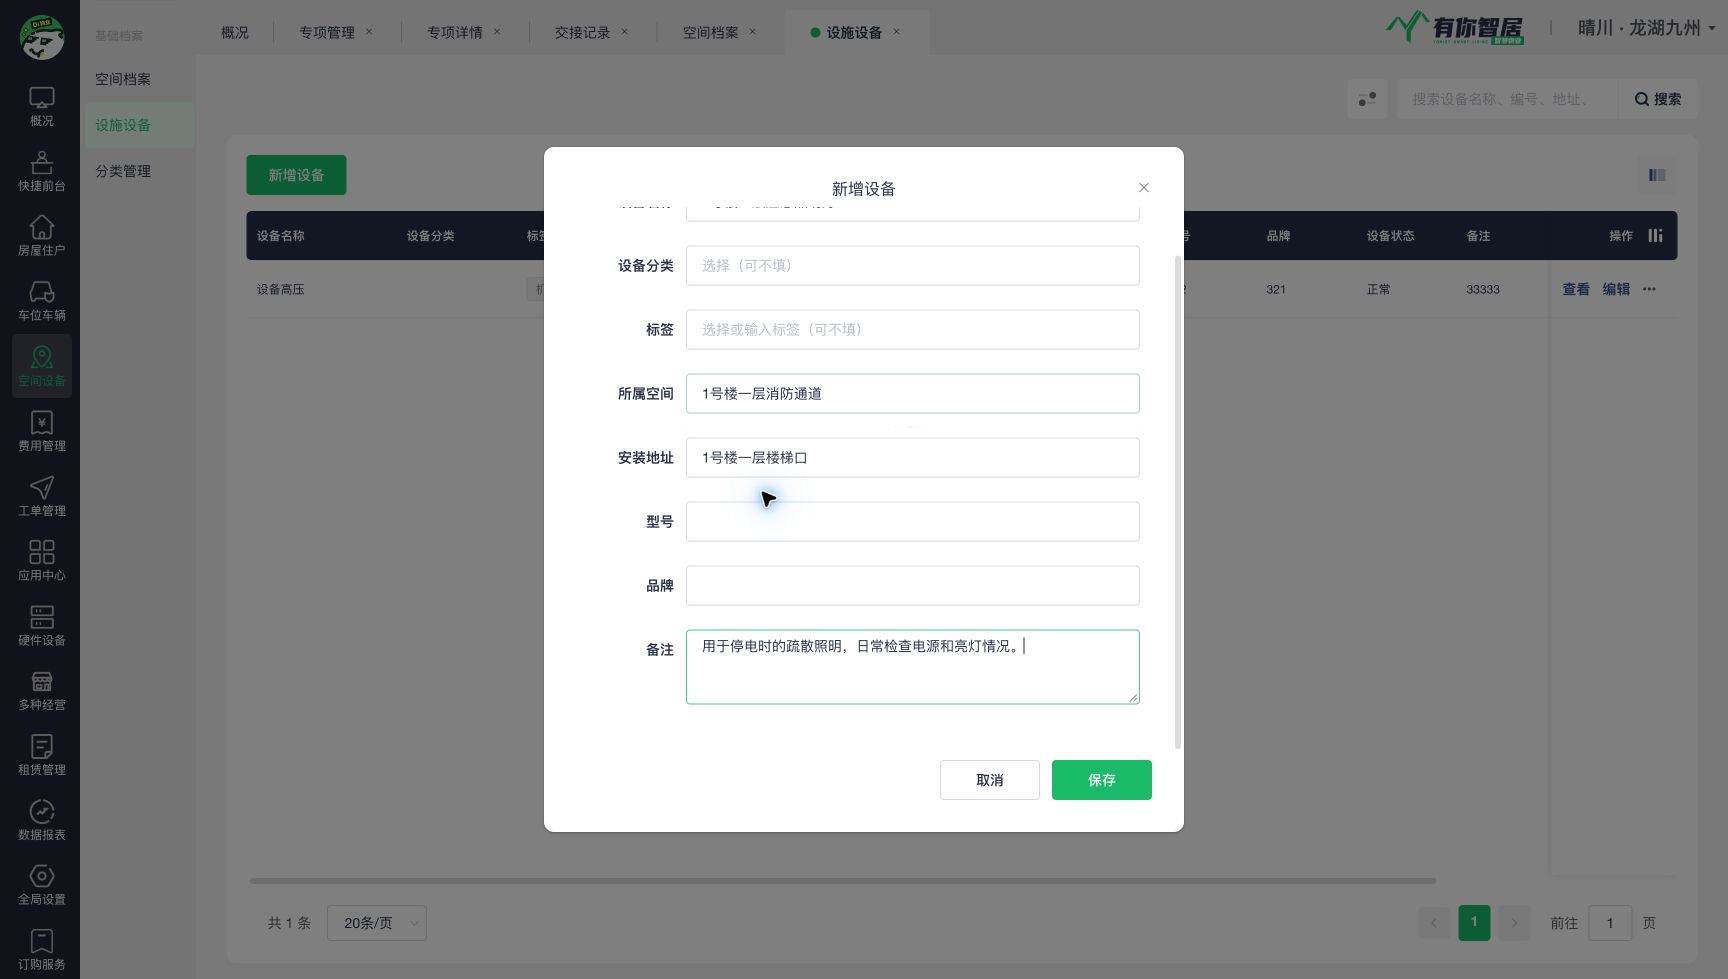Open the 所属空间 selector
1728x979 pixels.
912,393
